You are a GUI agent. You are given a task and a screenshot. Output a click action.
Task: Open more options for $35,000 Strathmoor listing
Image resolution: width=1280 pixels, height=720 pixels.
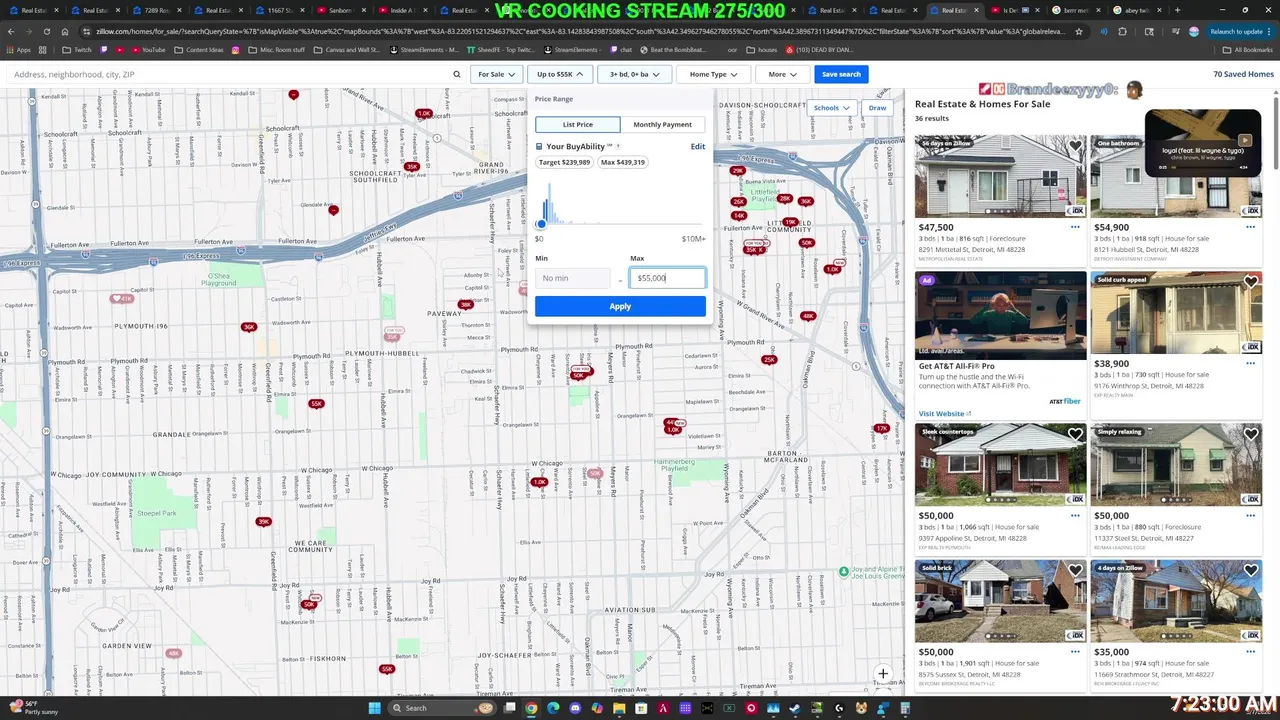tap(1250, 651)
